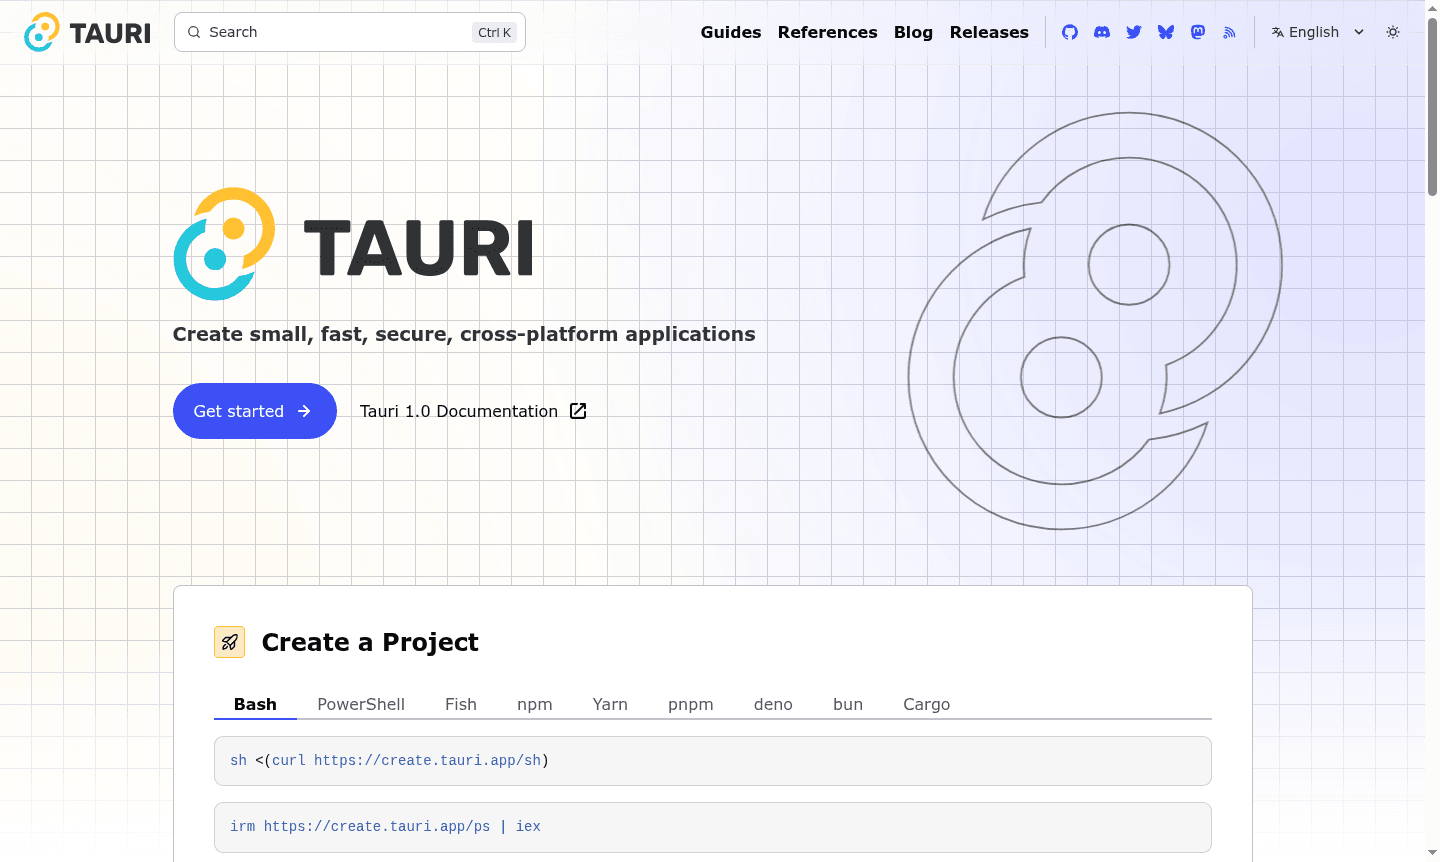This screenshot has height=862, width=1440.
Task: Visit Tauri's Twitter profile
Action: coord(1133,31)
